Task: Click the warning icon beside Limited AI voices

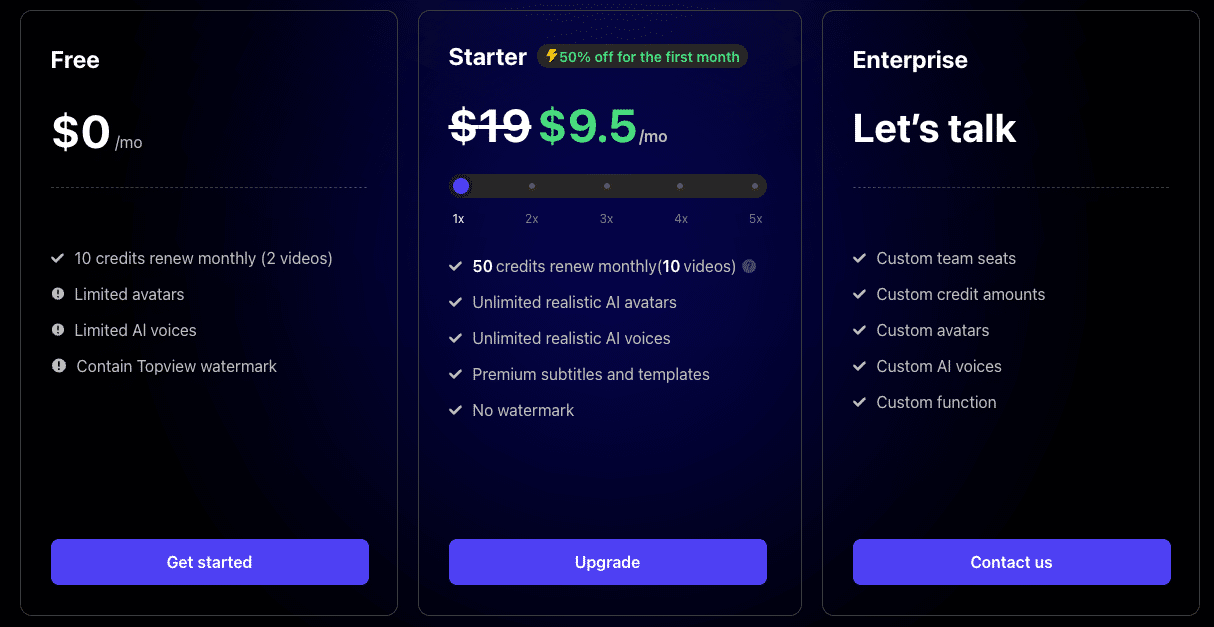Action: [x=58, y=330]
